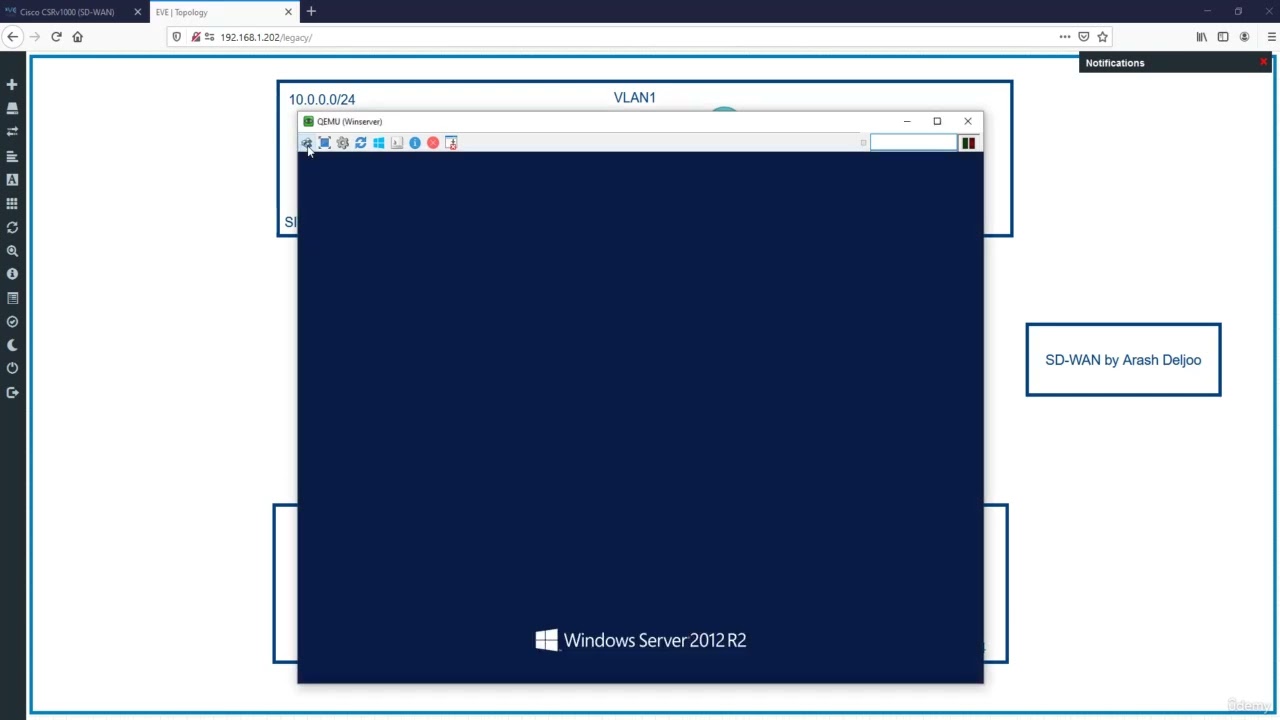Minimize the QEMU (Winserver) window
Screen dimensions: 1280x720
907,121
